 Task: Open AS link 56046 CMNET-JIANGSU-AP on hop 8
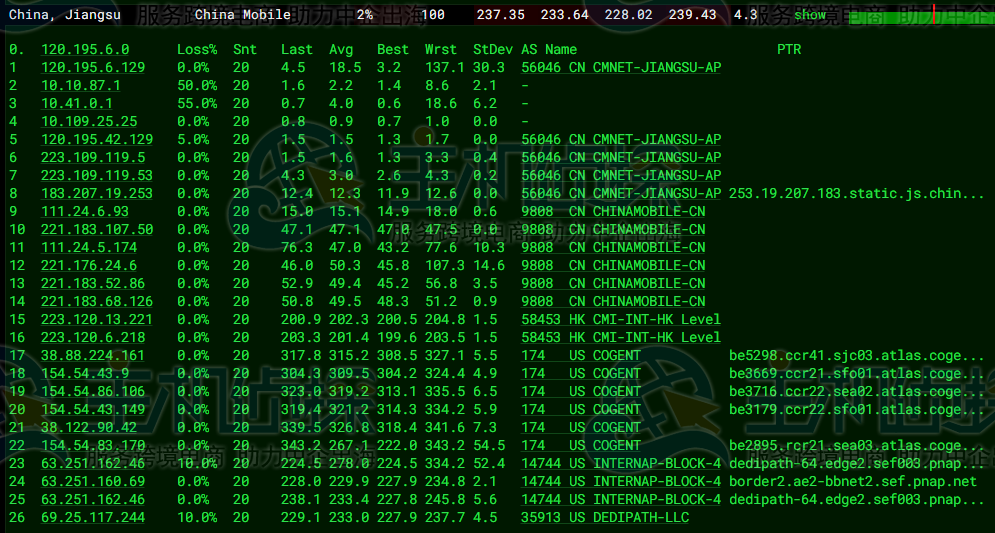[x=621, y=193]
